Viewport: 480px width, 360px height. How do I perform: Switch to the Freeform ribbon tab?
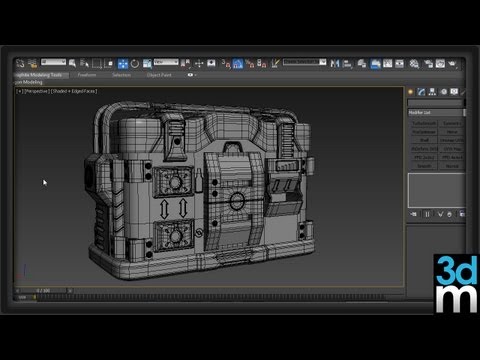coord(87,75)
